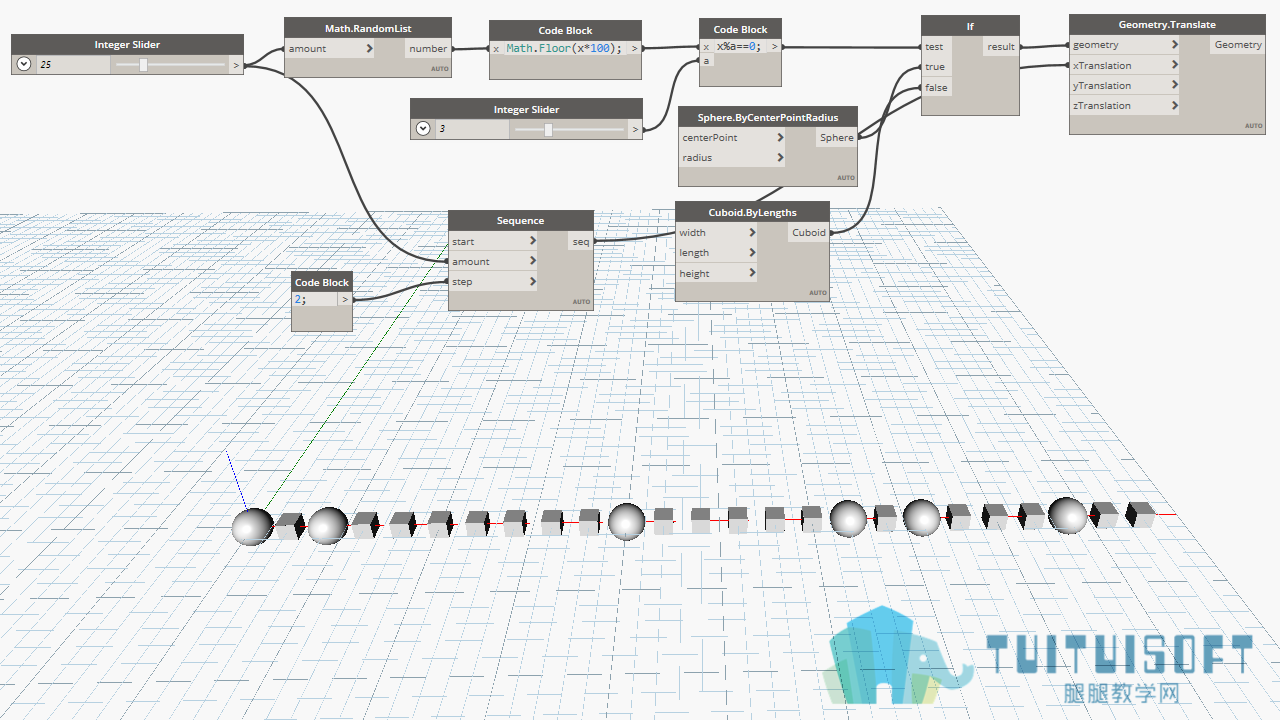Select the Cuboid.ByLengths node header
The height and width of the screenshot is (720, 1280).
coord(752,212)
